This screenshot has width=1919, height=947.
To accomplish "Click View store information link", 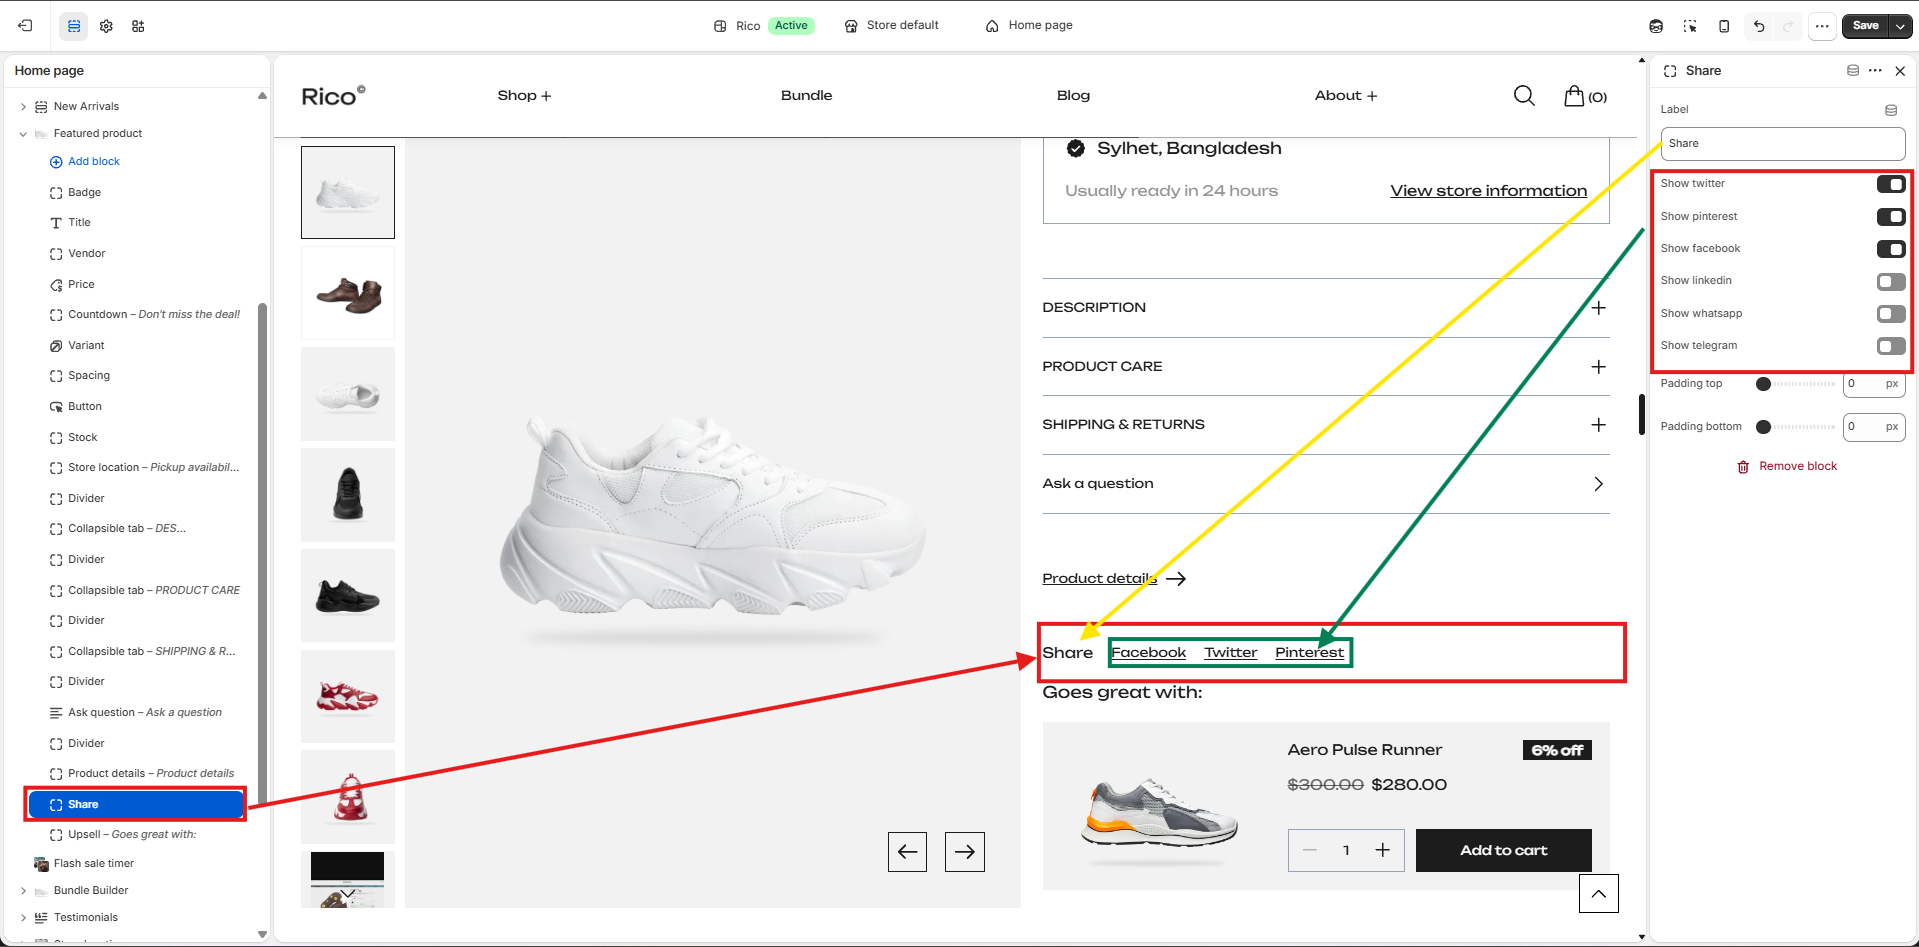I will coord(1488,191).
